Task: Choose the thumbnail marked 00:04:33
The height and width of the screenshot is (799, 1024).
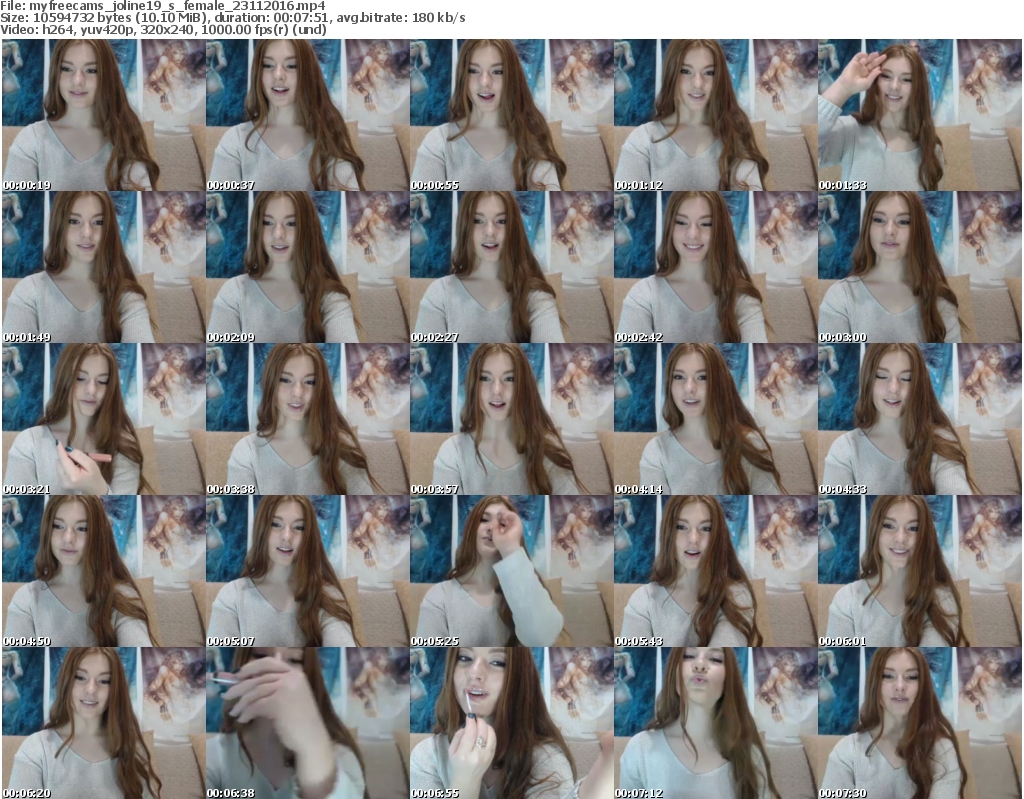Action: (920, 419)
